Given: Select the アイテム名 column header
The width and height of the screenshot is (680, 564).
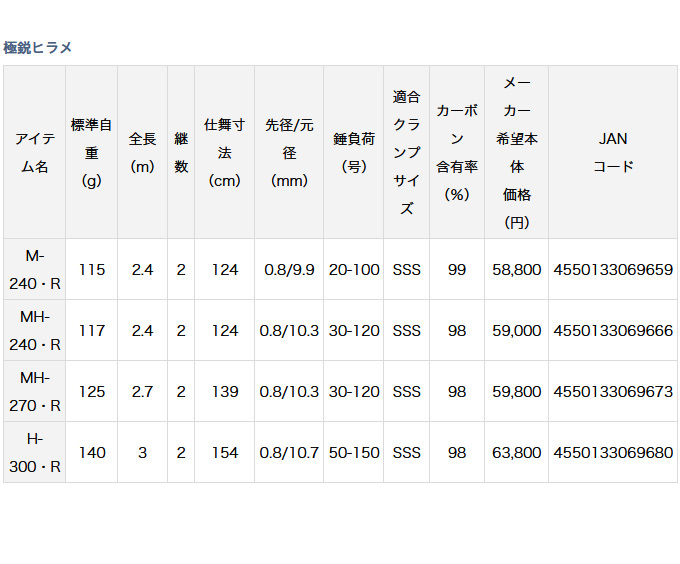Looking at the screenshot, I should coord(34,153).
